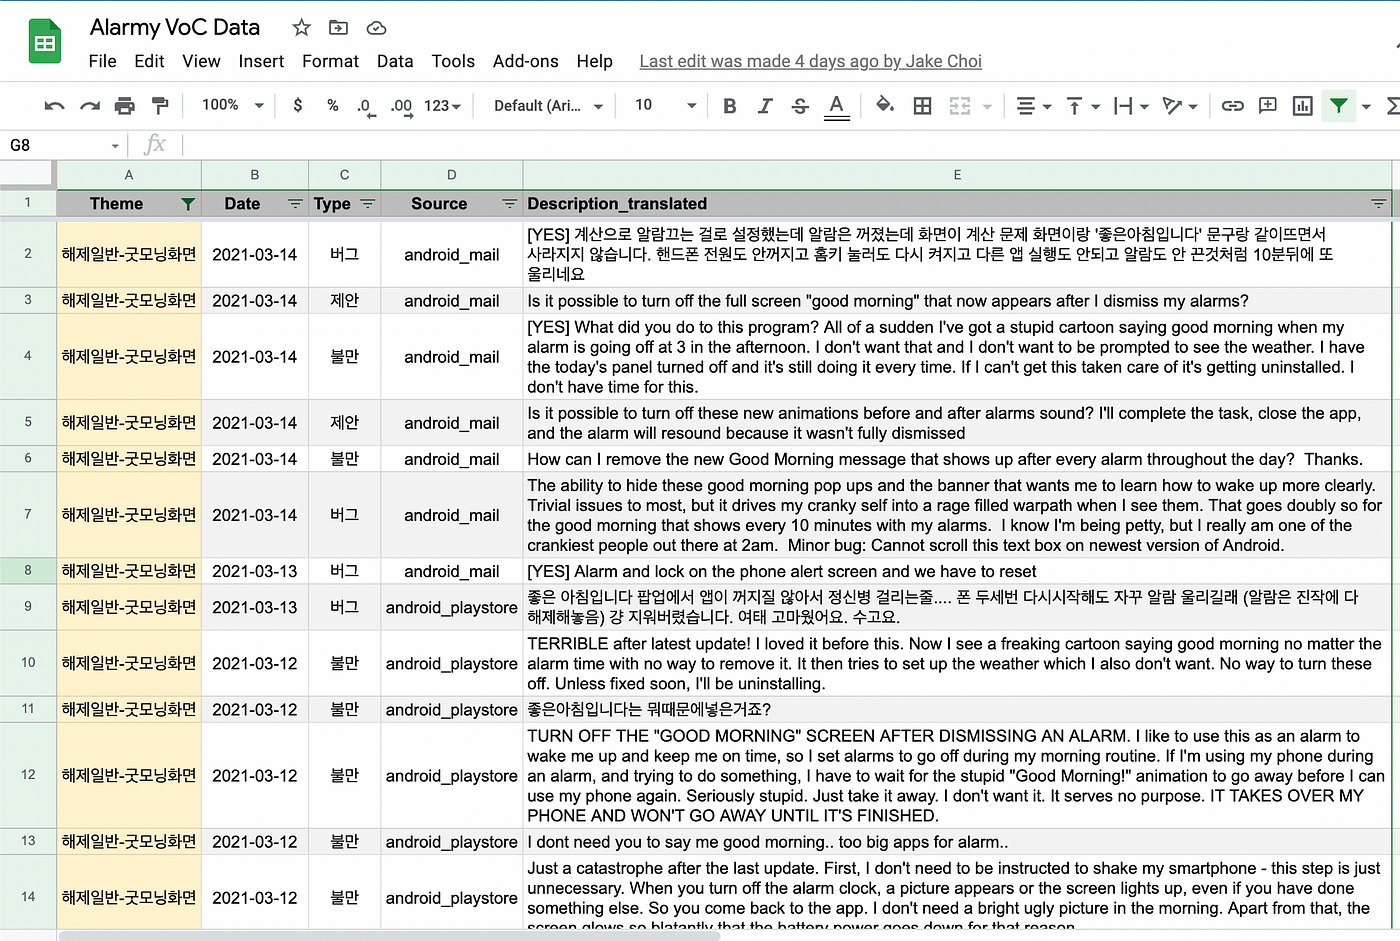Open more number formats 123 dropdown
1400x941 pixels.
point(442,106)
